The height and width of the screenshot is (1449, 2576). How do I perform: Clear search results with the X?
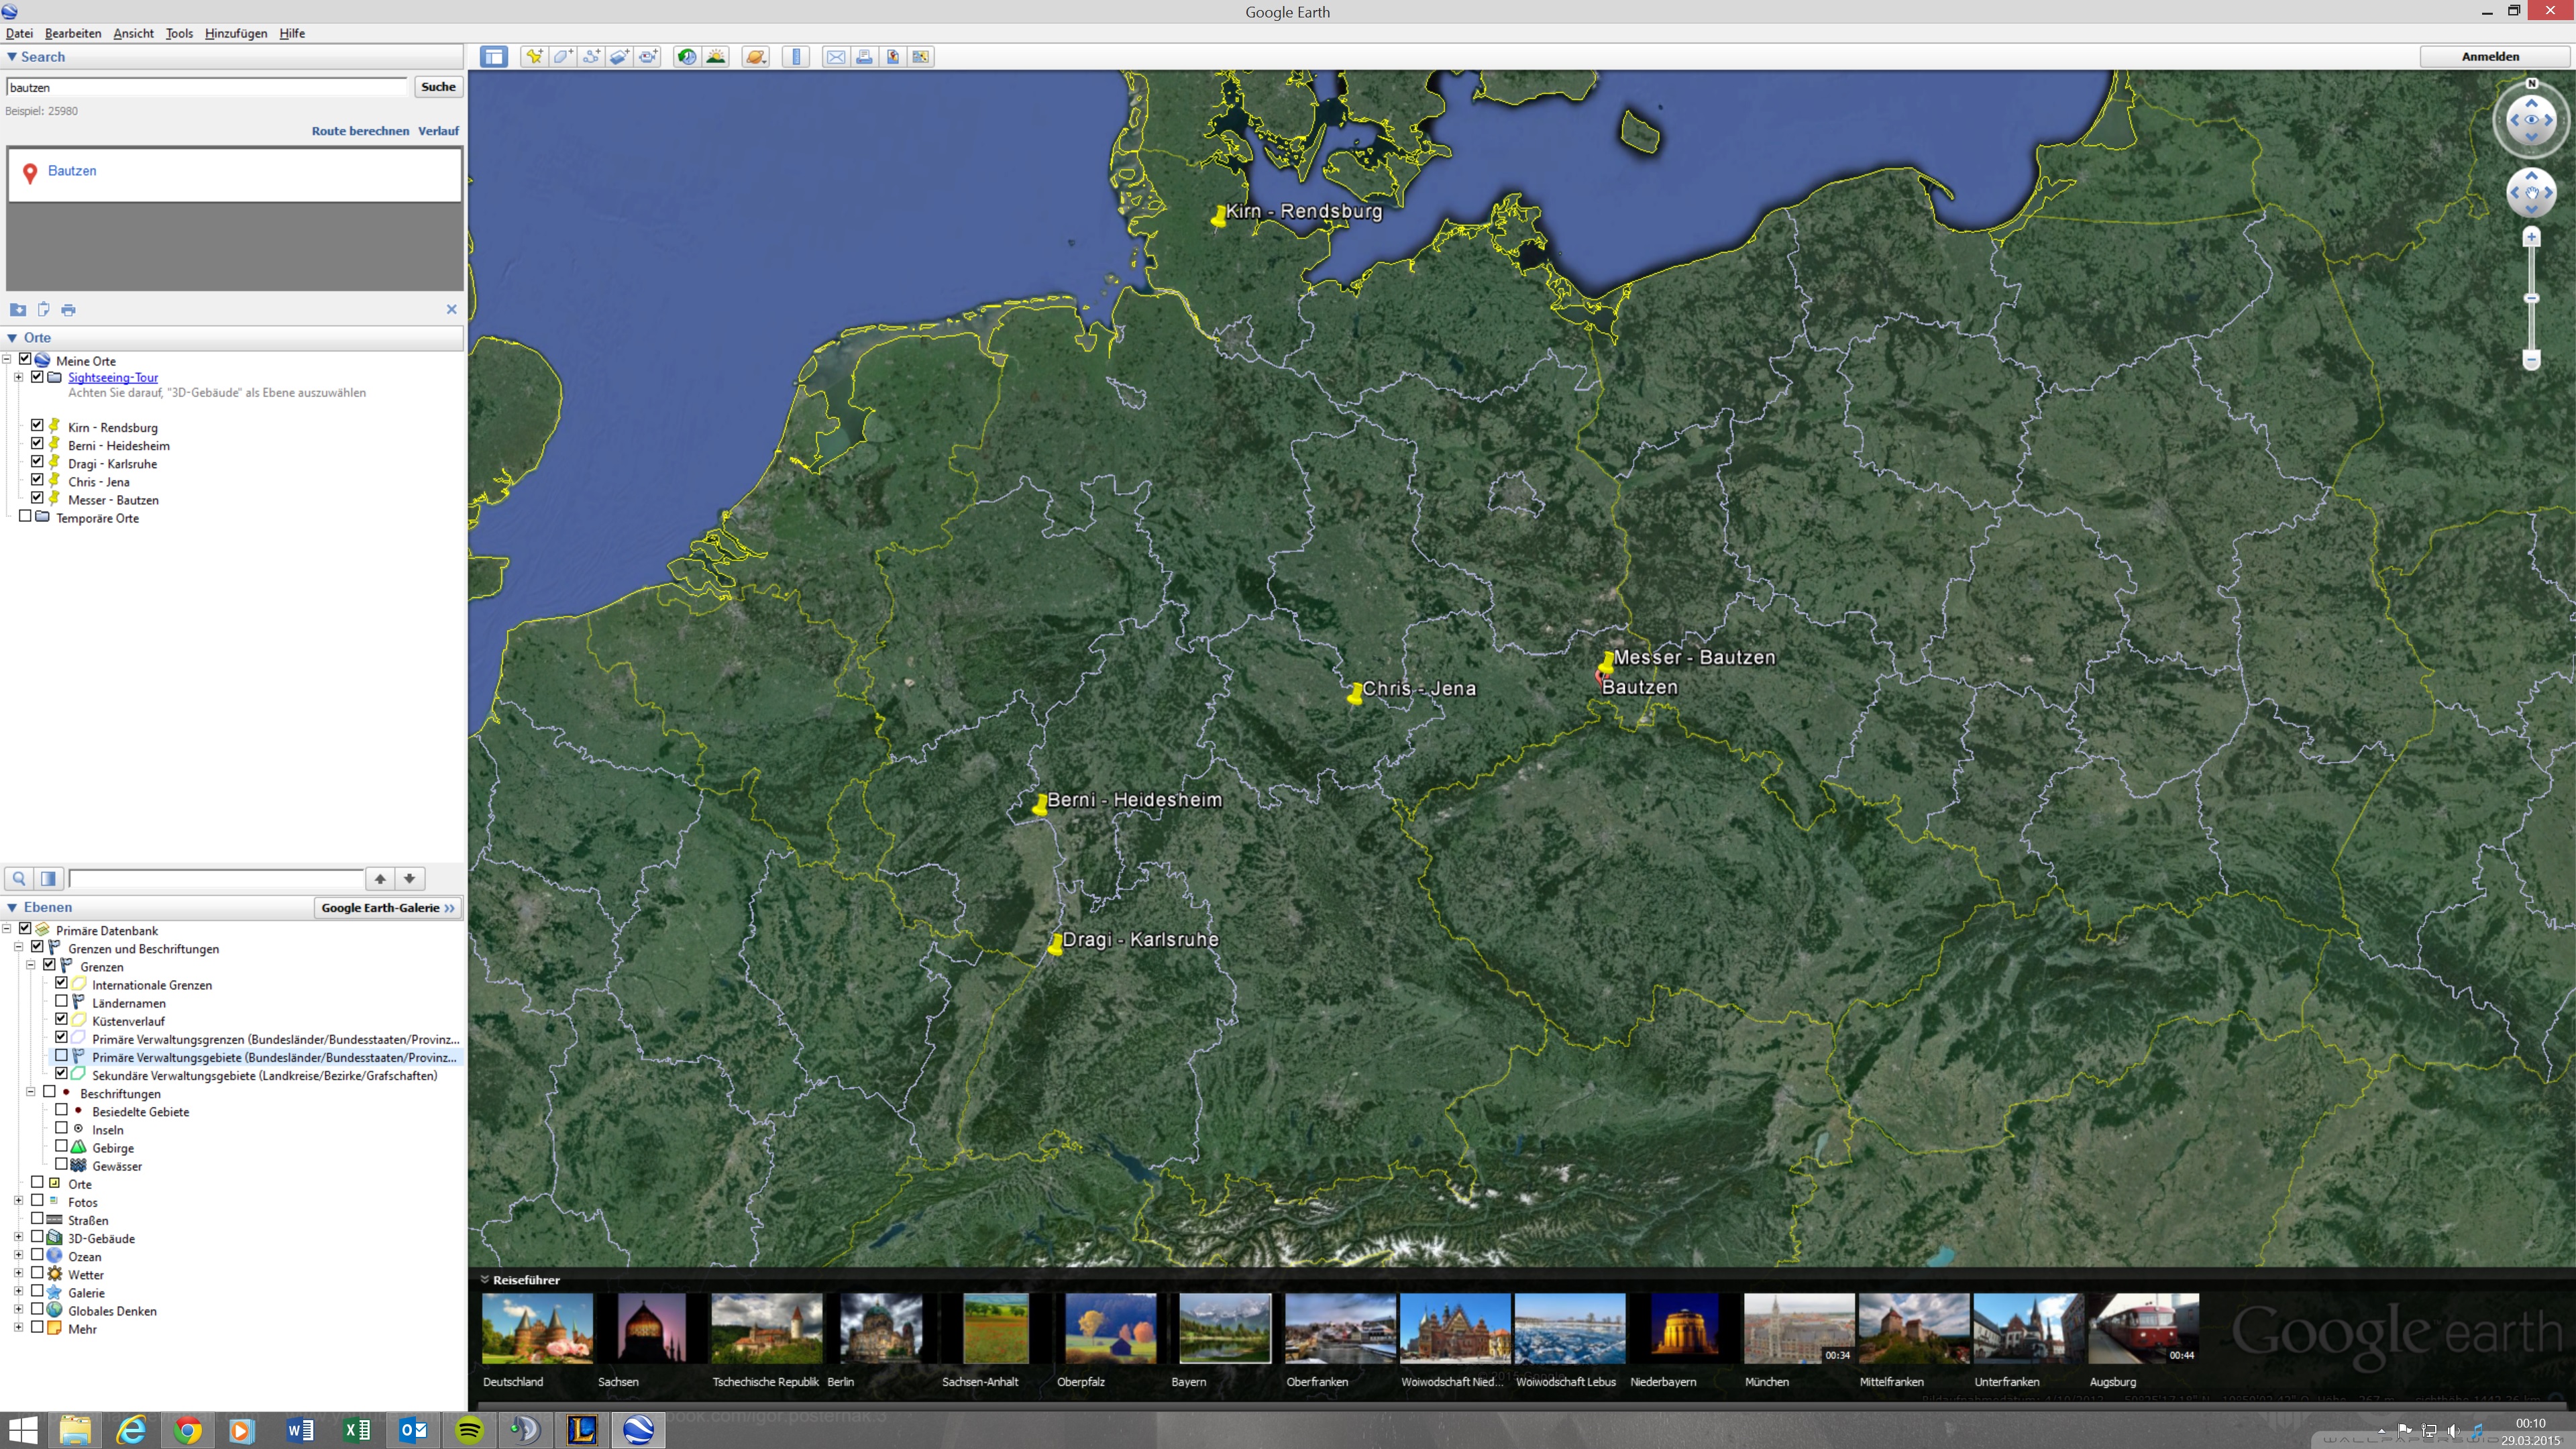pyautogui.click(x=451, y=310)
